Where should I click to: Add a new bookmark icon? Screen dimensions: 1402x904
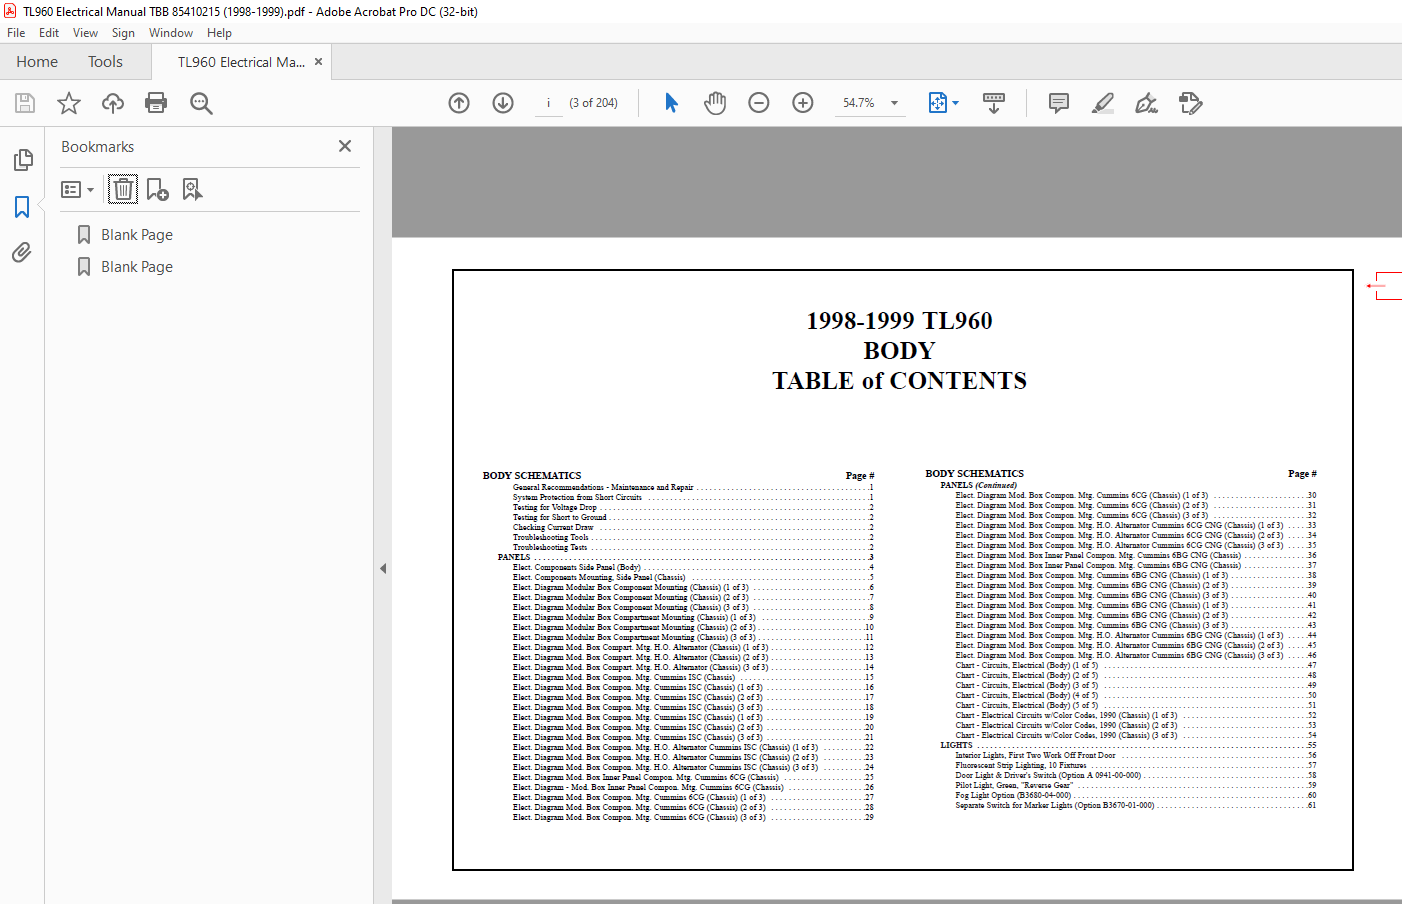157,189
